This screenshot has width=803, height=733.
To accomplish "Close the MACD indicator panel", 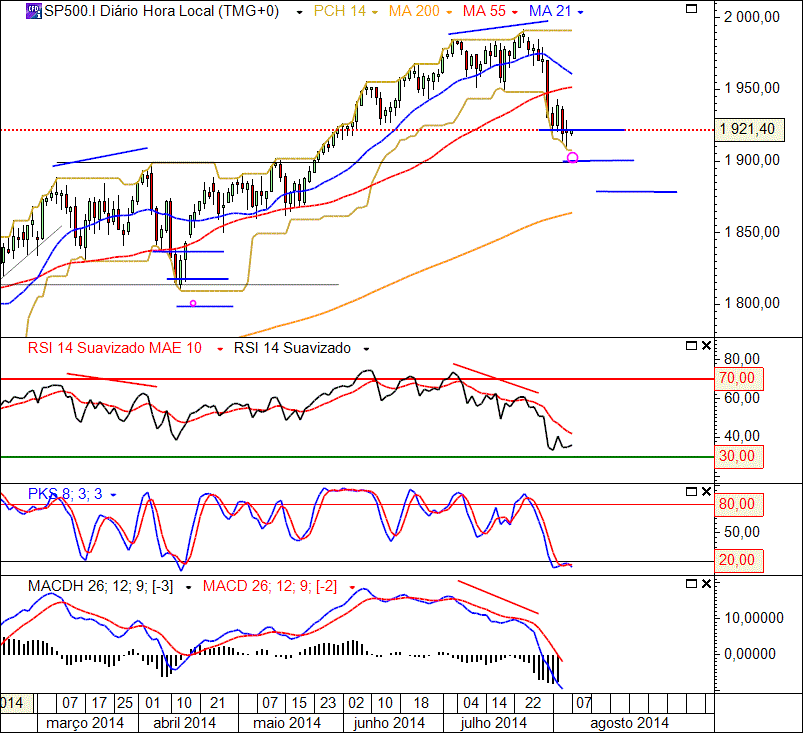I will [706, 584].
